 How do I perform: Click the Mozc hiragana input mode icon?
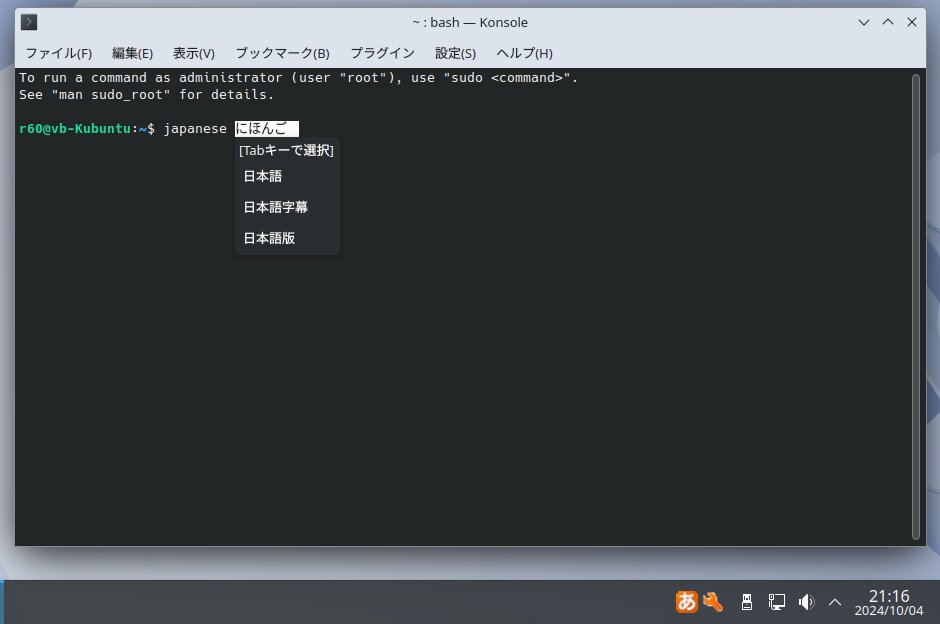[687, 601]
